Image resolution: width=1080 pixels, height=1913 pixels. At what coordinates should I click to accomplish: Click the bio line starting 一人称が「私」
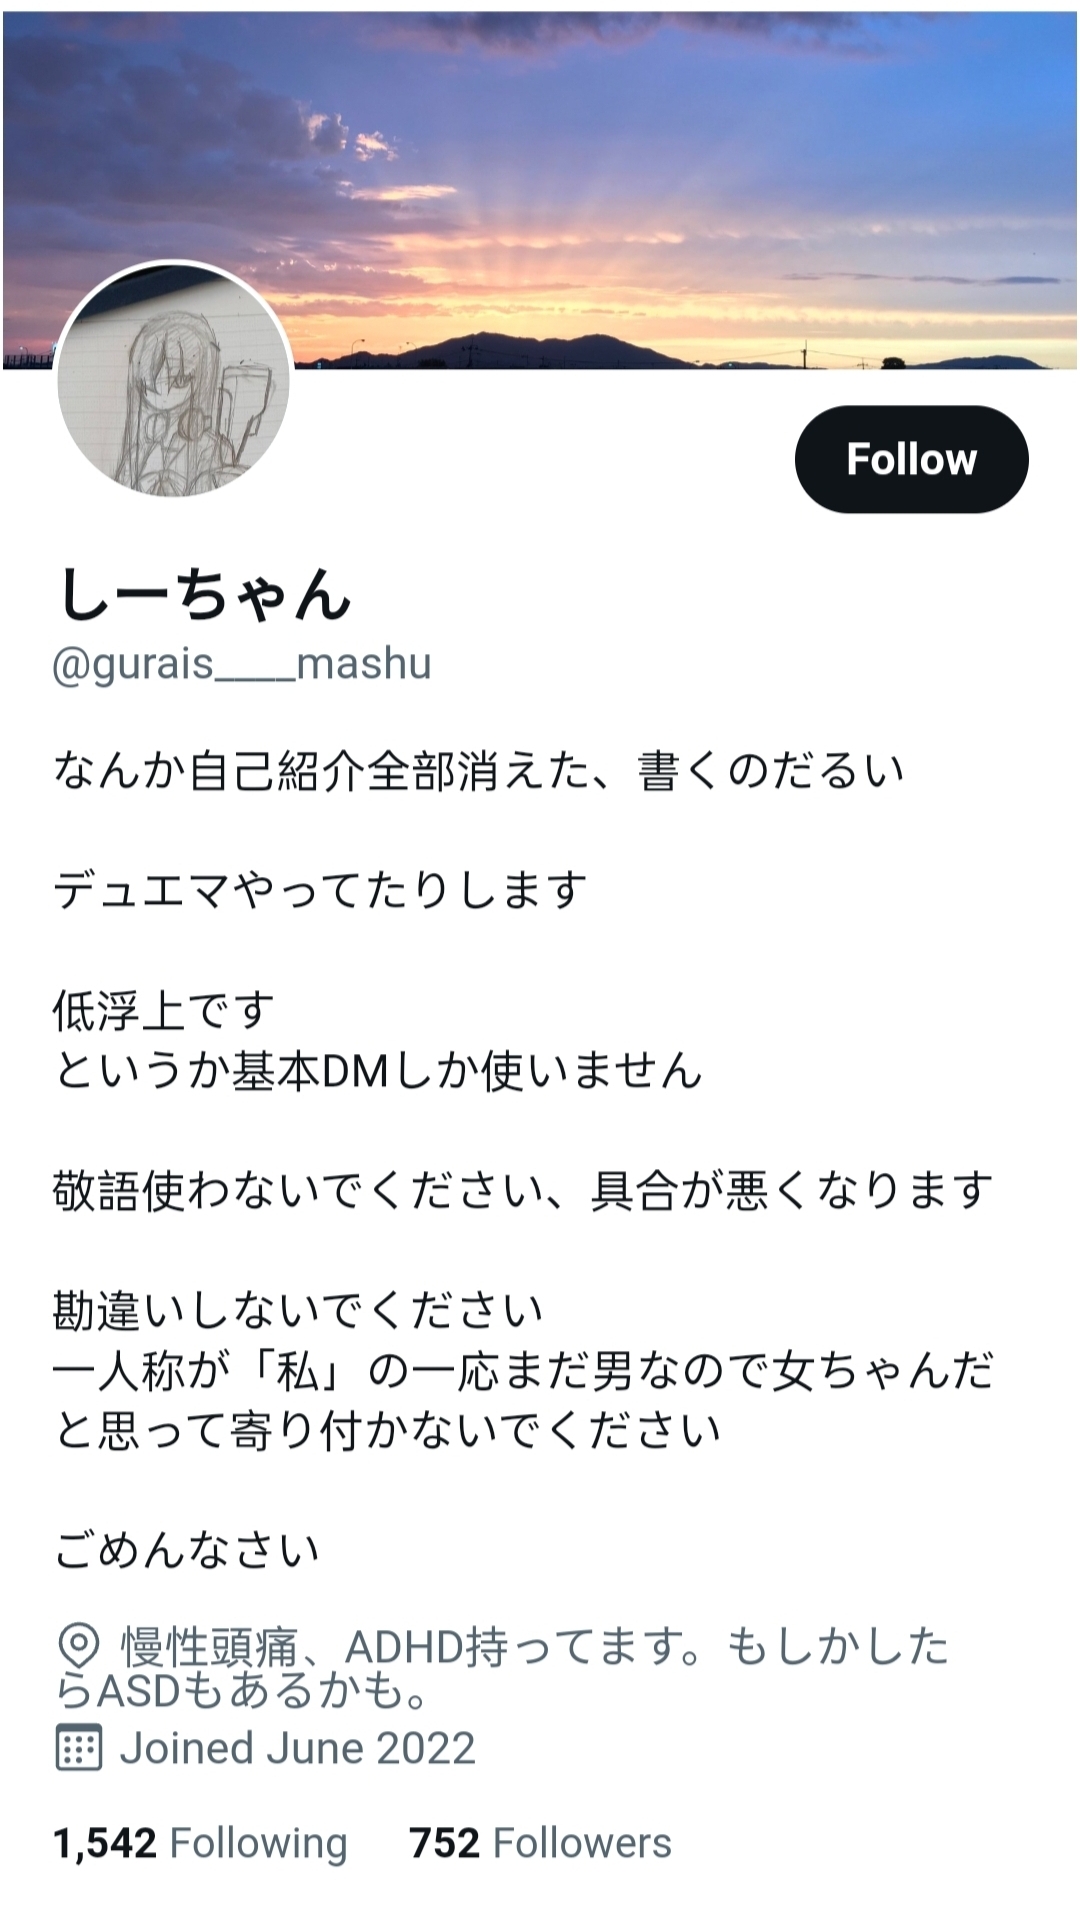tap(522, 1370)
